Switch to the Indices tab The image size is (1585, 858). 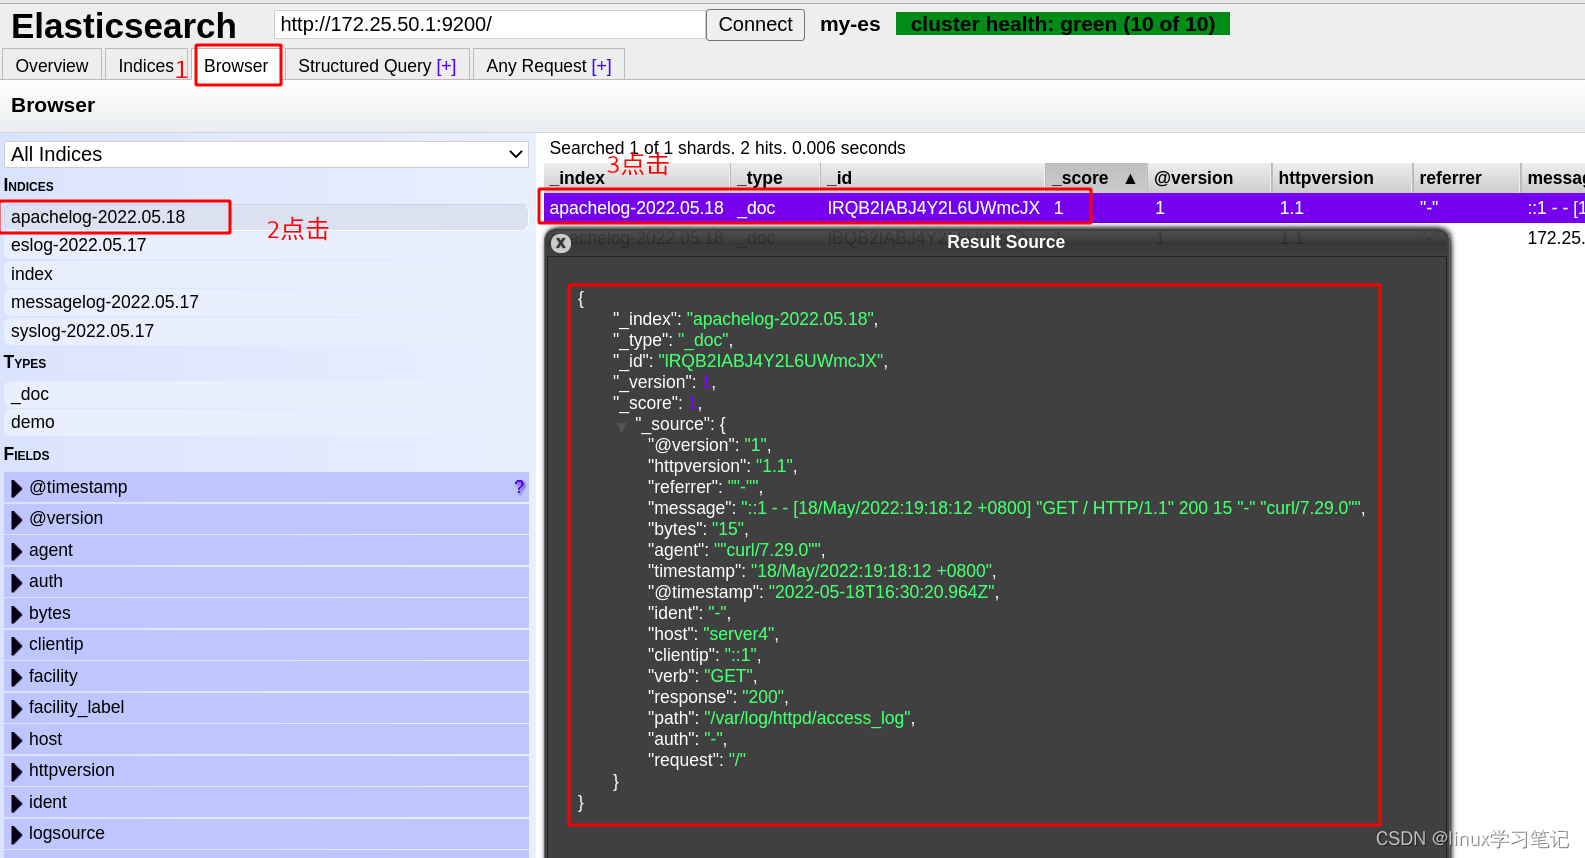(x=146, y=65)
